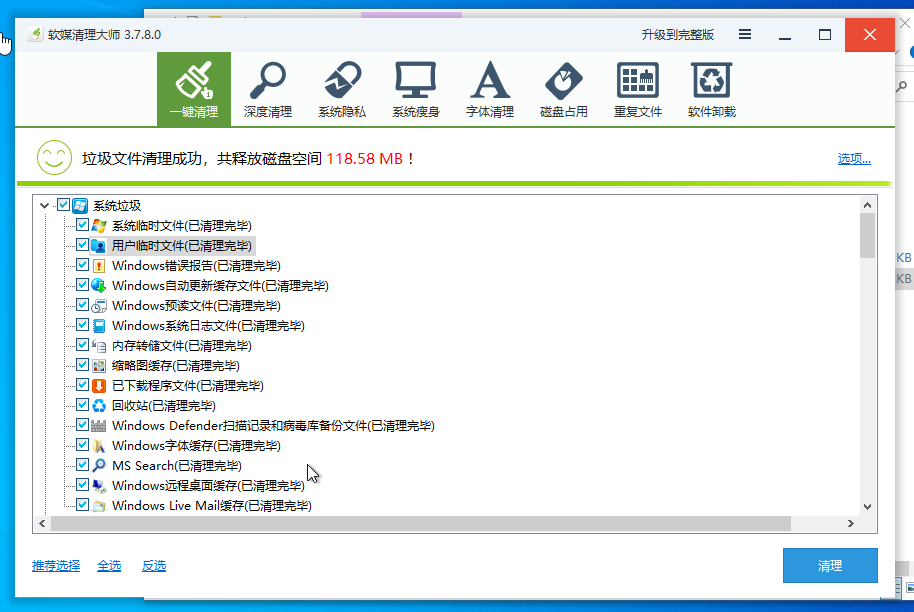Image resolution: width=914 pixels, height=612 pixels.
Task: Toggle the Windows错误报告 checkbox
Action: pos(83,265)
